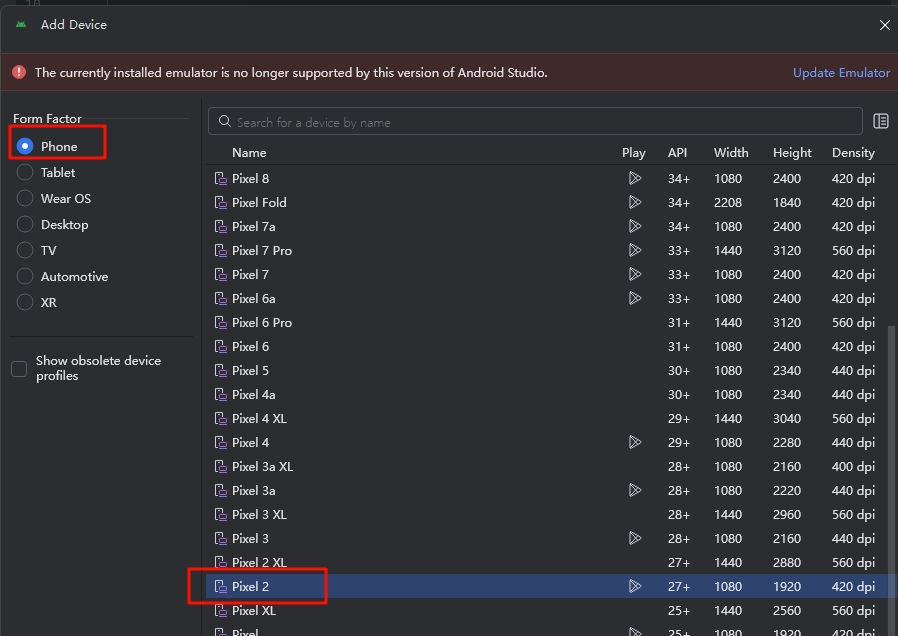Click the device icon beside Pixel XL
Viewport: 898px width, 636px height.
pyautogui.click(x=220, y=611)
